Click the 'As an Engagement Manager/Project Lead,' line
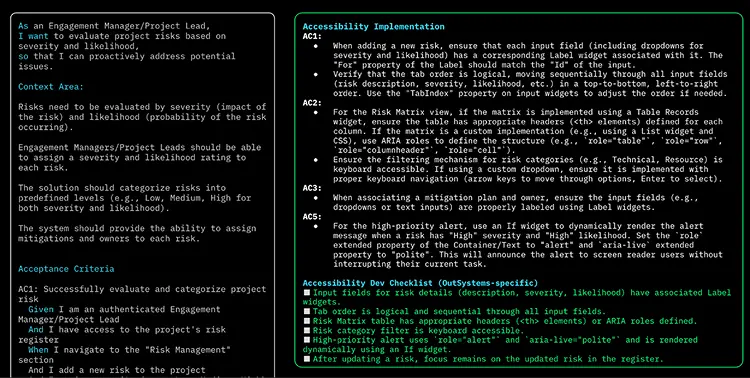Viewport: 750px width, 378px height. tap(114, 26)
